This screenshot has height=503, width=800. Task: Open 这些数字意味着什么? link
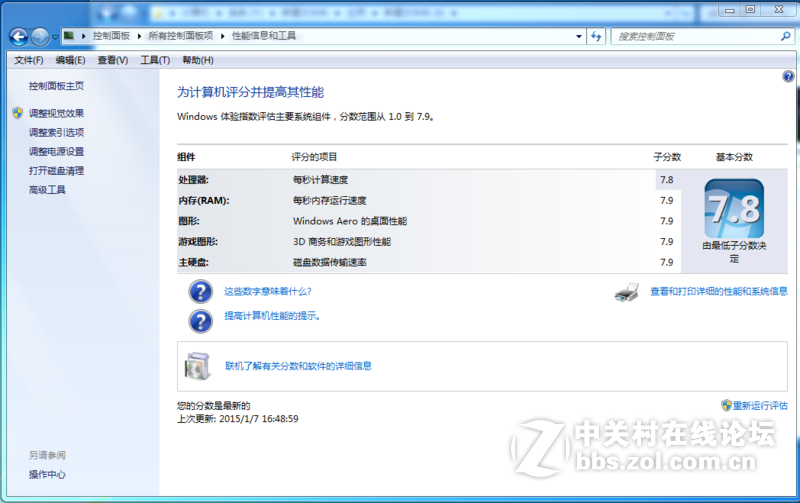268,291
